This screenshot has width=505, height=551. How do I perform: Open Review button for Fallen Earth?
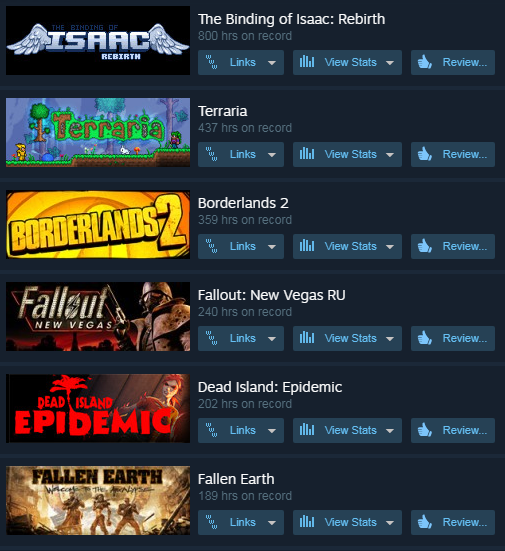click(453, 522)
